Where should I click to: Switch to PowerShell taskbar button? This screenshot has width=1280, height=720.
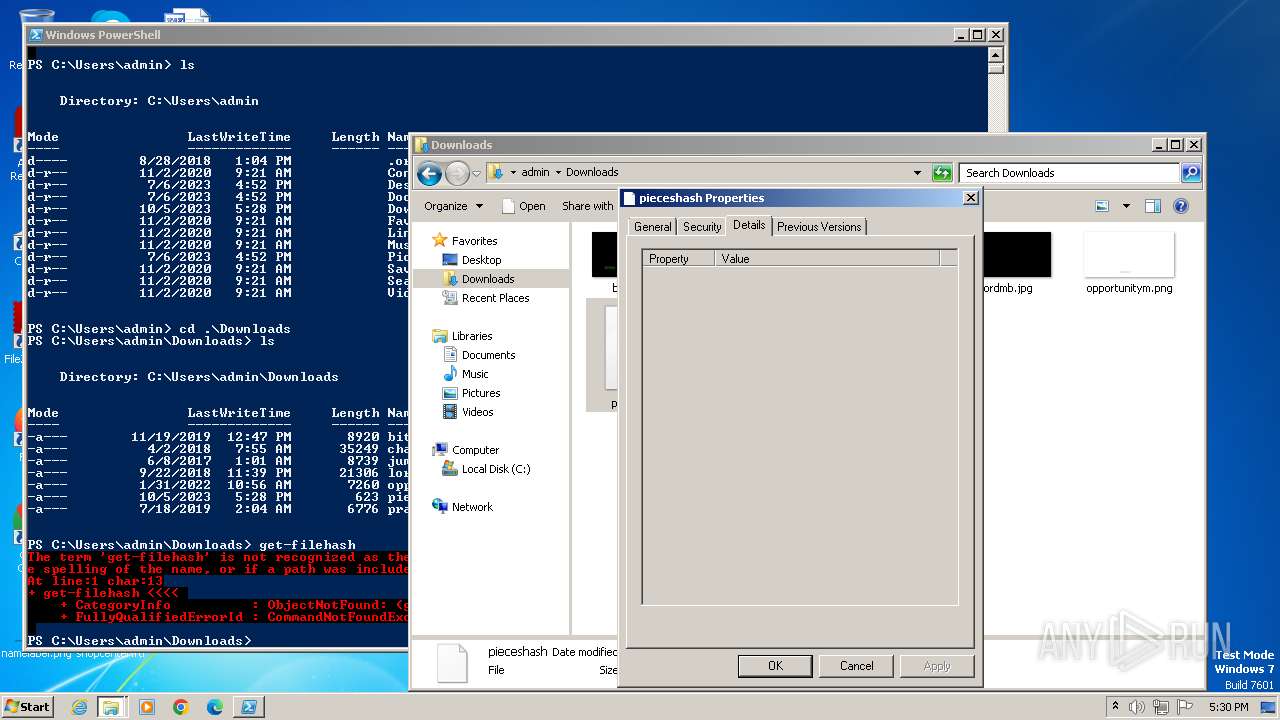(x=248, y=707)
